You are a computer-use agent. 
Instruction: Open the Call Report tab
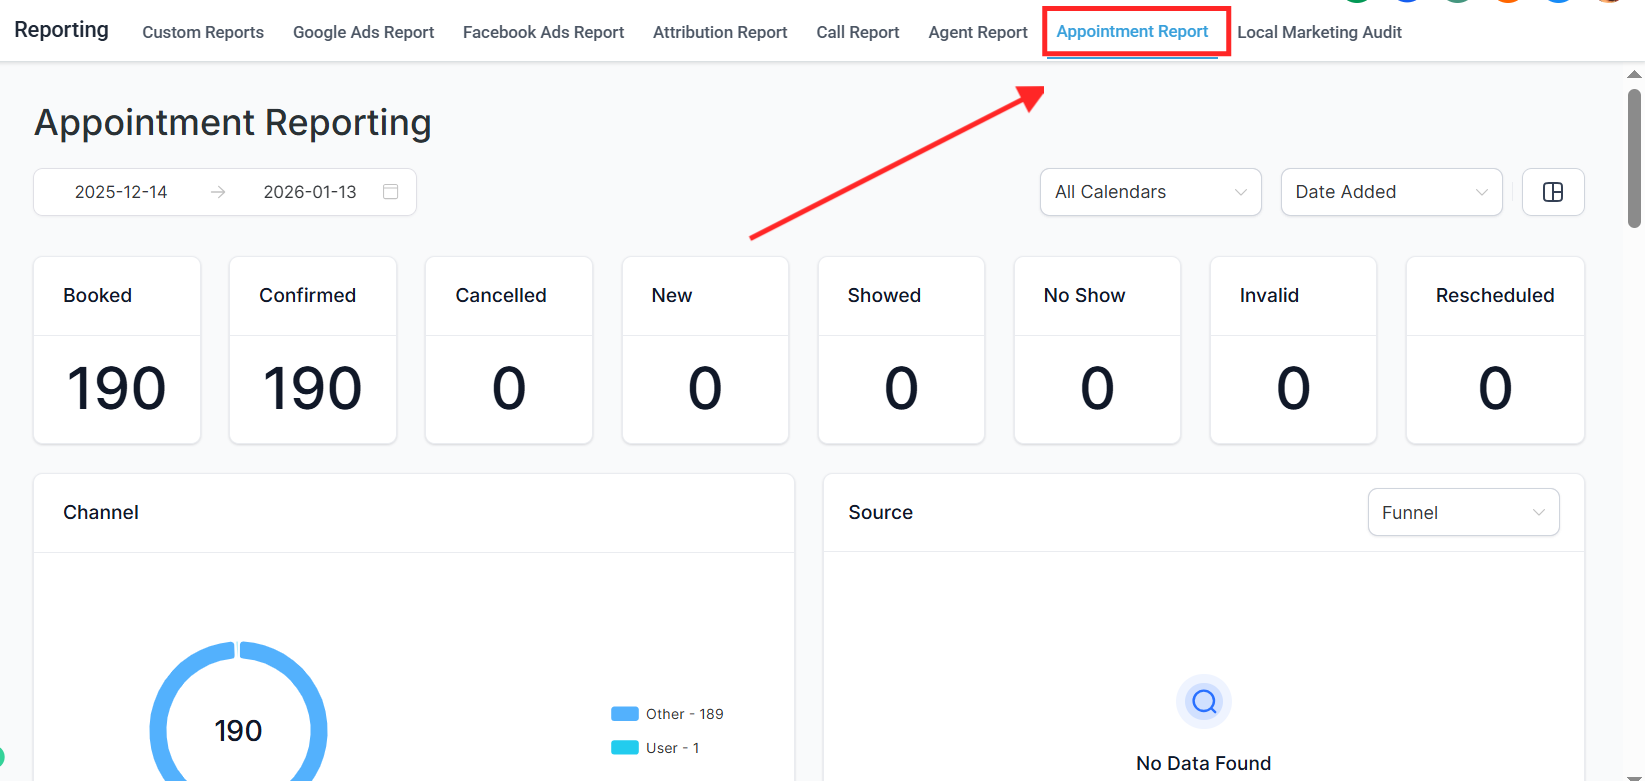(858, 32)
